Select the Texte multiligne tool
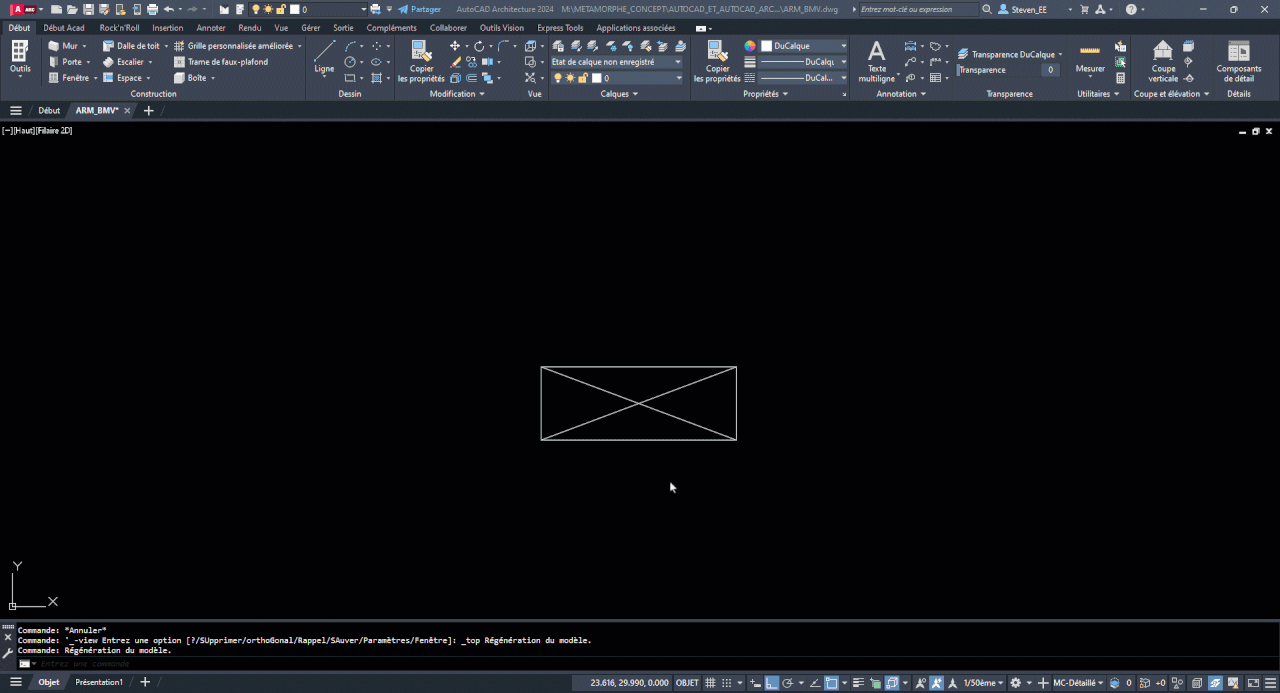Screen dimensions: 1280x693 (877, 62)
